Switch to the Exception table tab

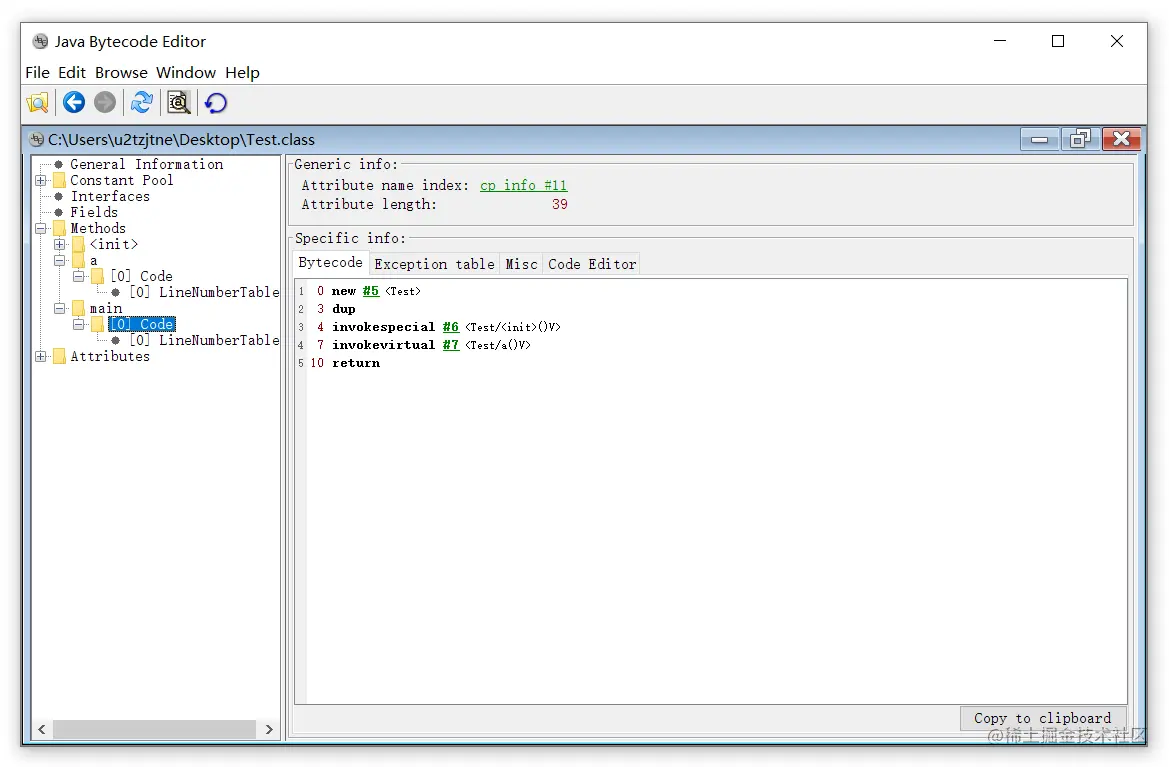click(x=434, y=264)
